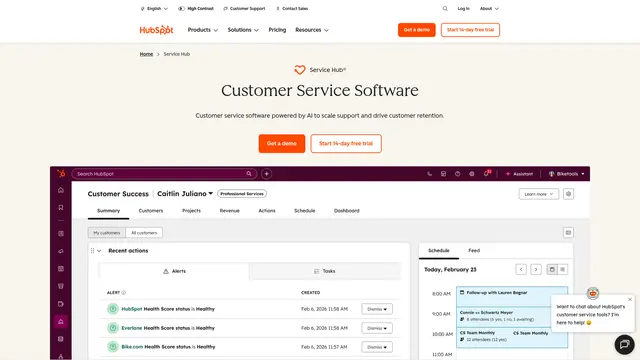The image size is (640, 360).
Task: Click the hero Start 14-day free trial button
Action: 346,144
